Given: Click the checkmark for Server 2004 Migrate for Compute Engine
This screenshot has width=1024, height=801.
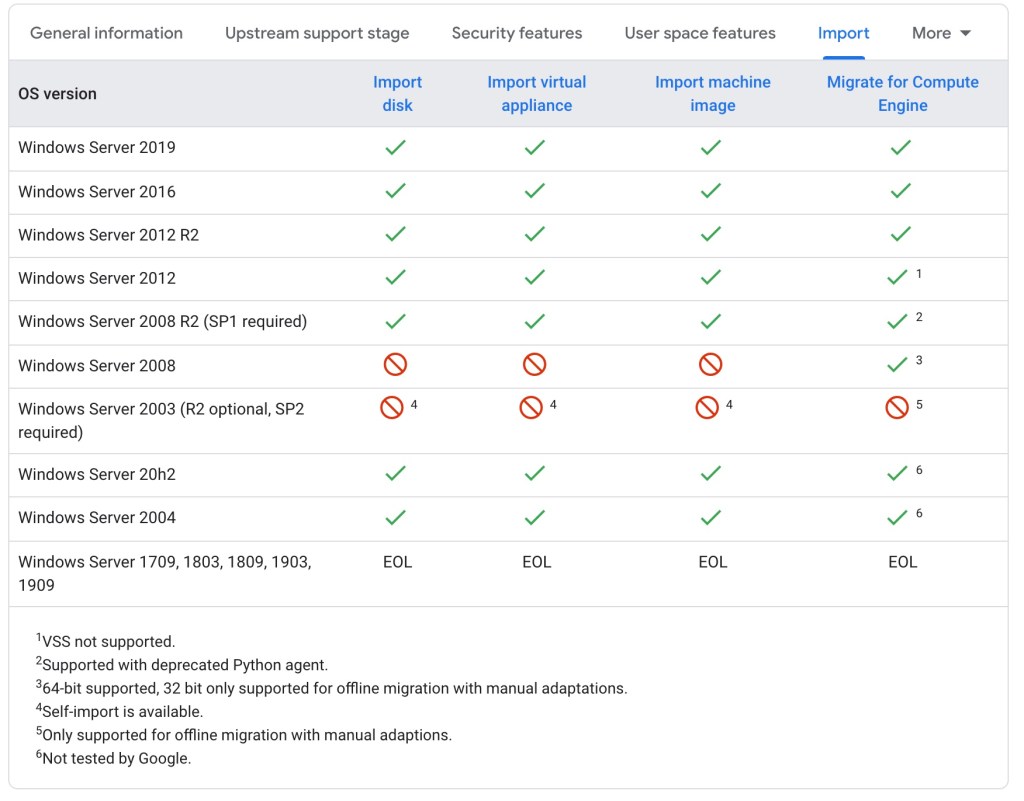Looking at the screenshot, I should pyautogui.click(x=897, y=518).
